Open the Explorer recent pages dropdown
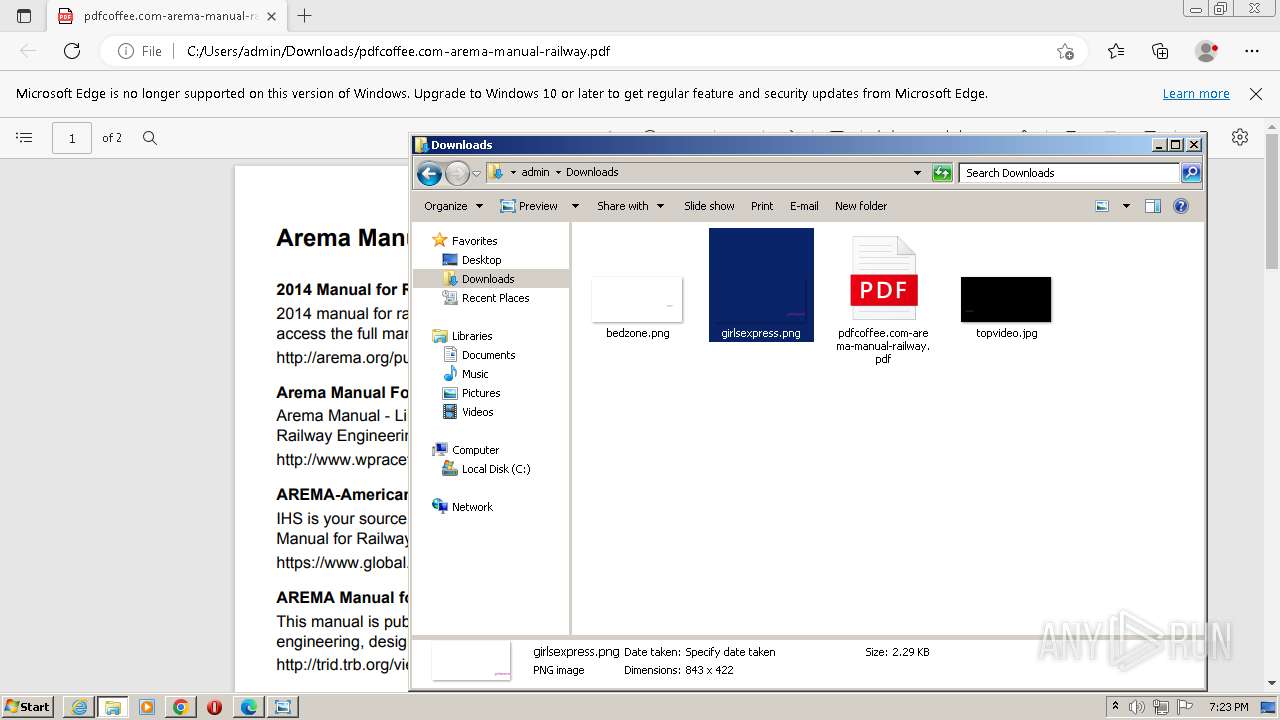 point(477,173)
